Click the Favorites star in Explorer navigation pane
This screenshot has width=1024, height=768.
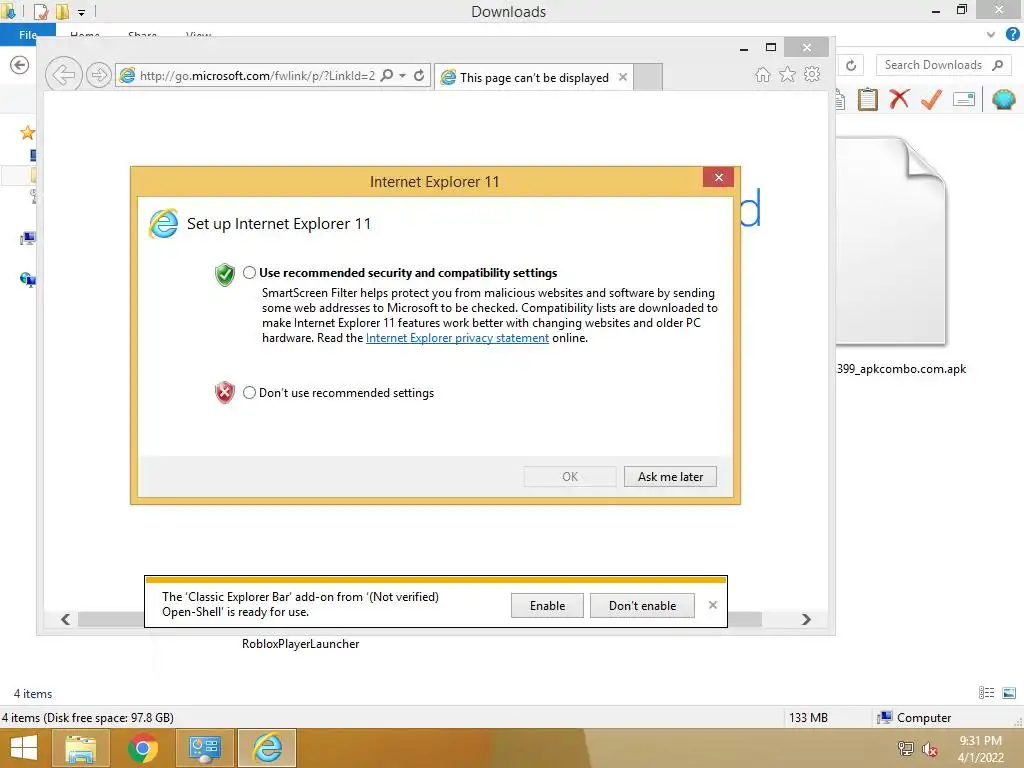coord(27,133)
